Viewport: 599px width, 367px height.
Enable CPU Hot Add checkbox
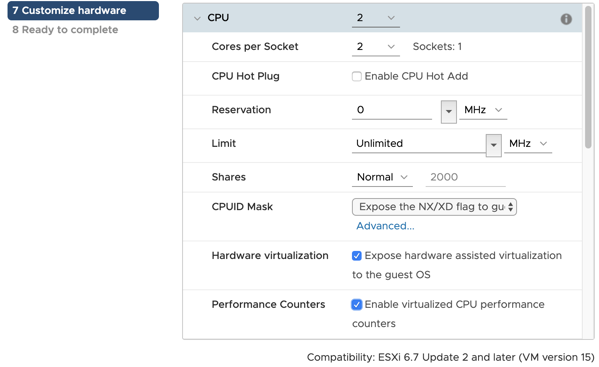(x=356, y=76)
